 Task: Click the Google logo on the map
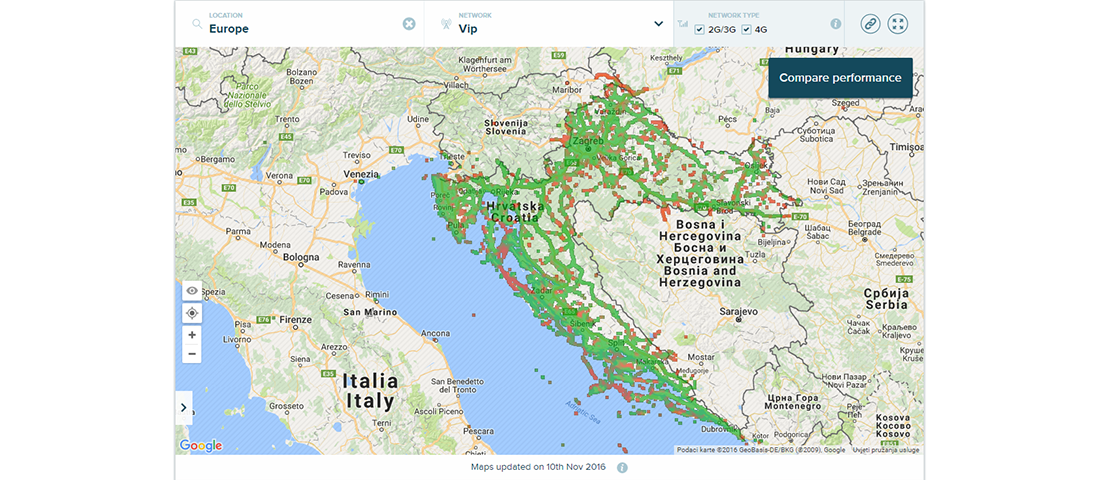(x=201, y=445)
